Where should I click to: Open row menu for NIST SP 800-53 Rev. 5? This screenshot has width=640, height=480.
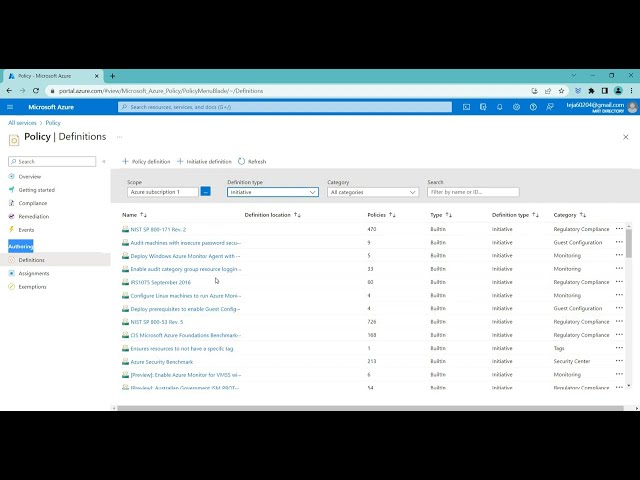click(619, 321)
